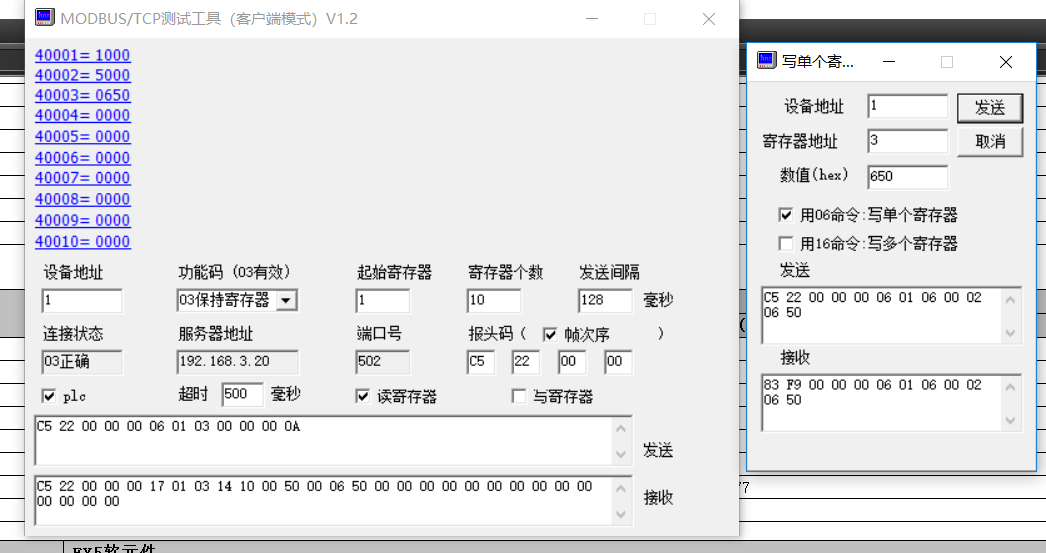
Task: Click the MODBUS/TCP tool title bar icon
Action: coord(45,18)
